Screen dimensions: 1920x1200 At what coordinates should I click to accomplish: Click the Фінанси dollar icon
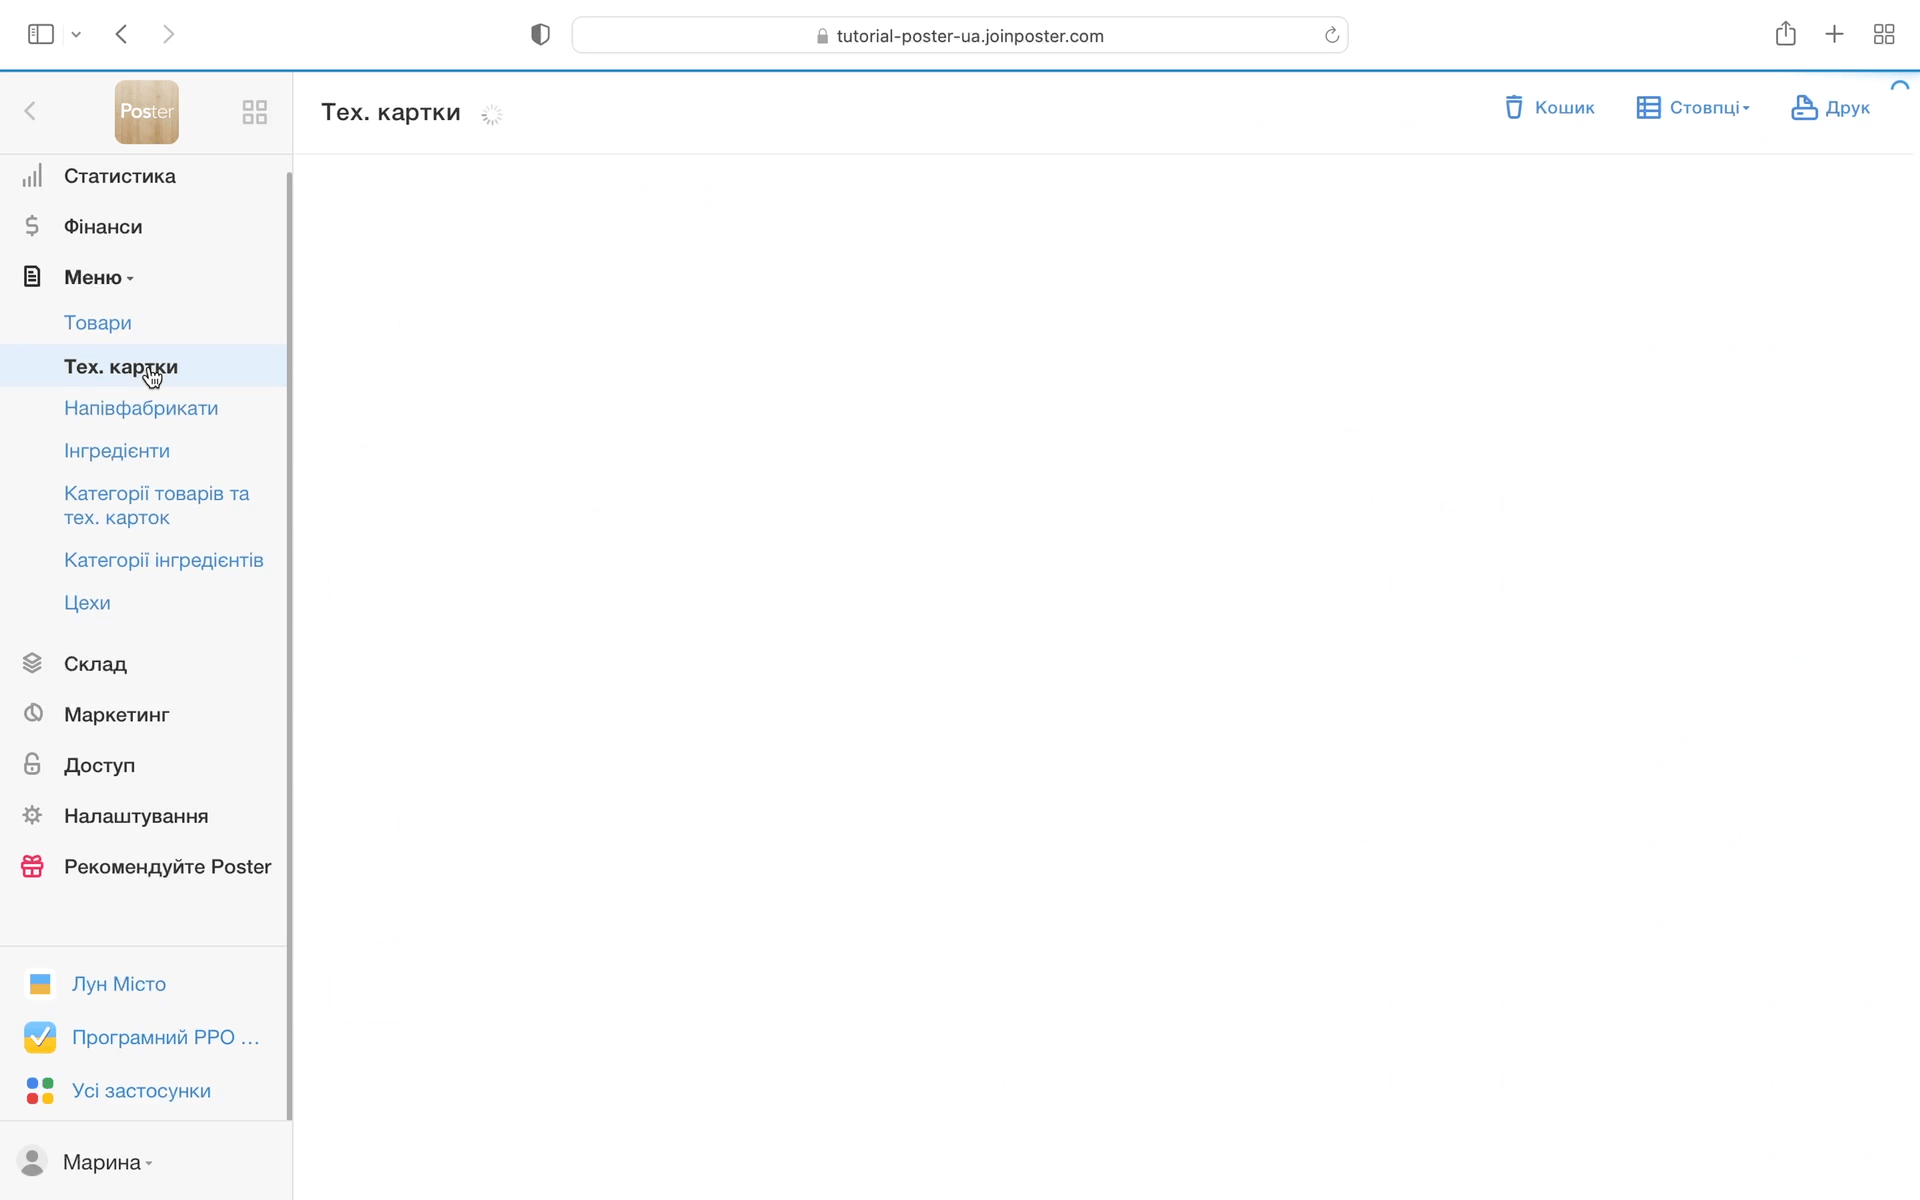point(32,226)
